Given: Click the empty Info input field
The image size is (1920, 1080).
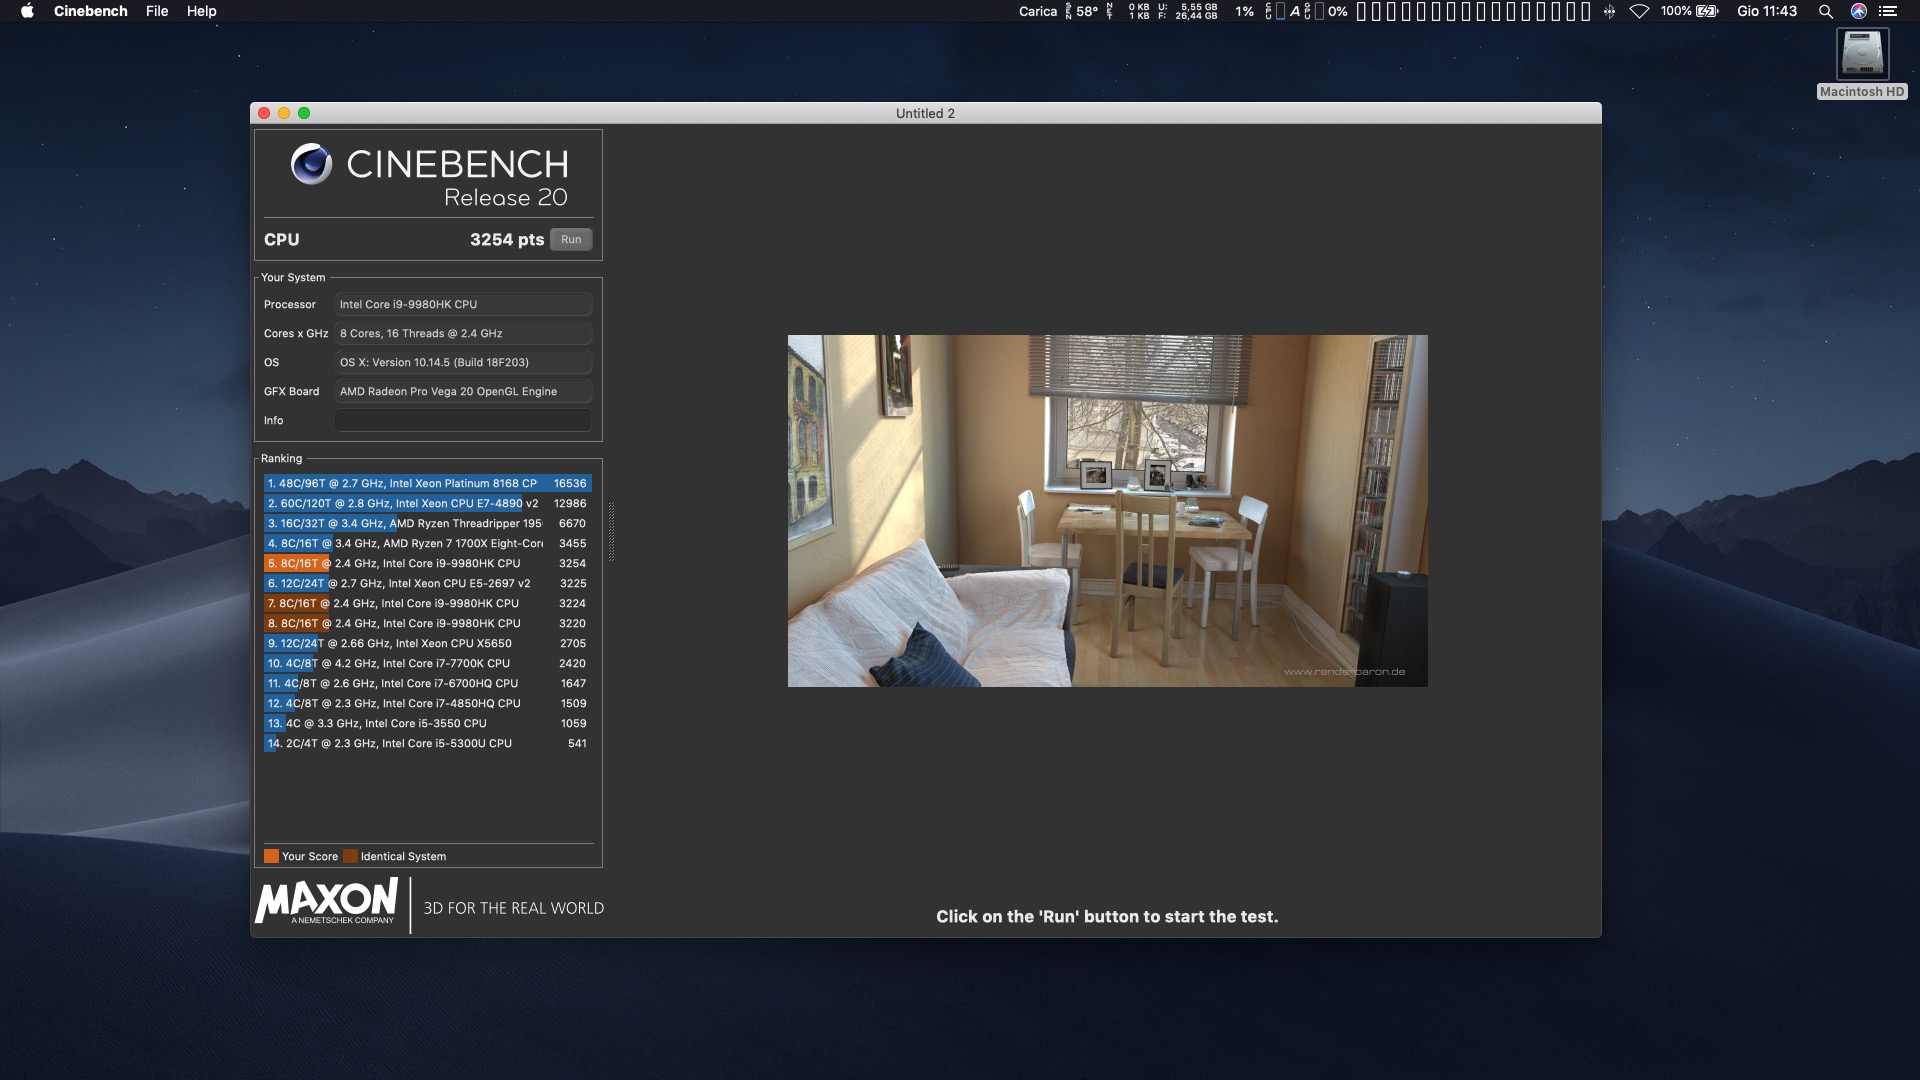Looking at the screenshot, I should pos(463,421).
